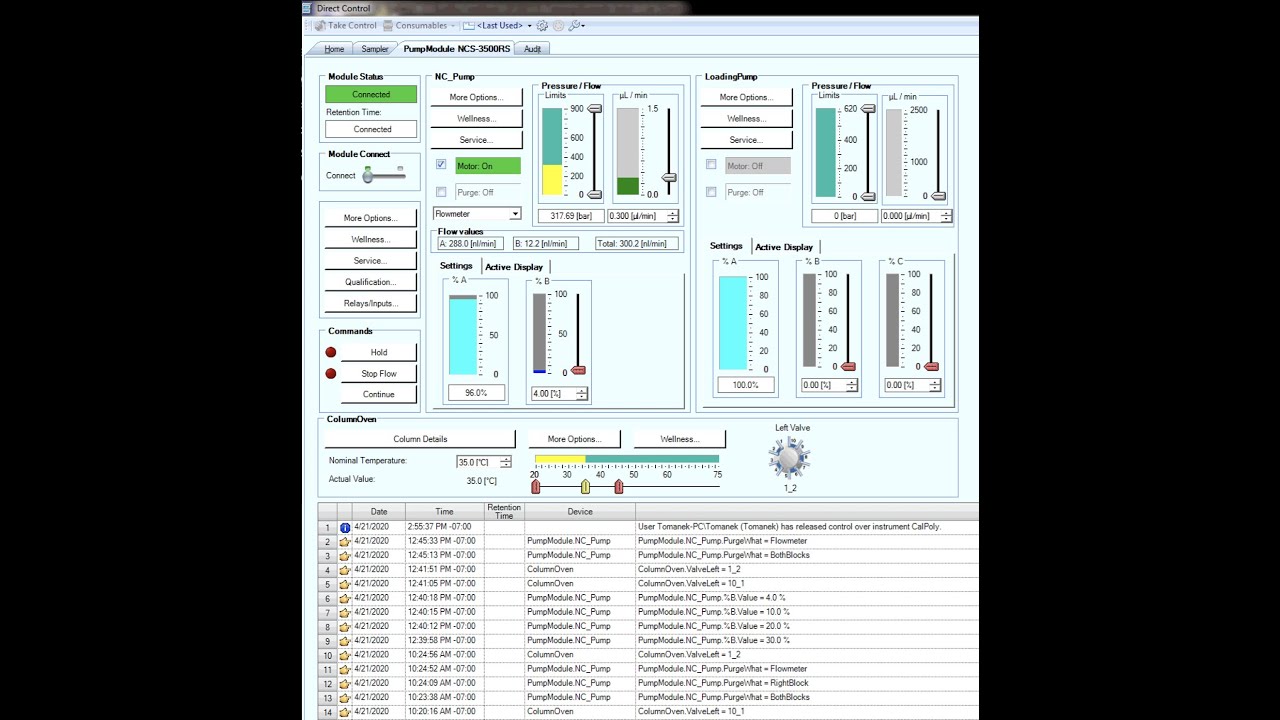Click the hand icon in audit row 11
Screen dimensions: 1280x720
(345, 669)
